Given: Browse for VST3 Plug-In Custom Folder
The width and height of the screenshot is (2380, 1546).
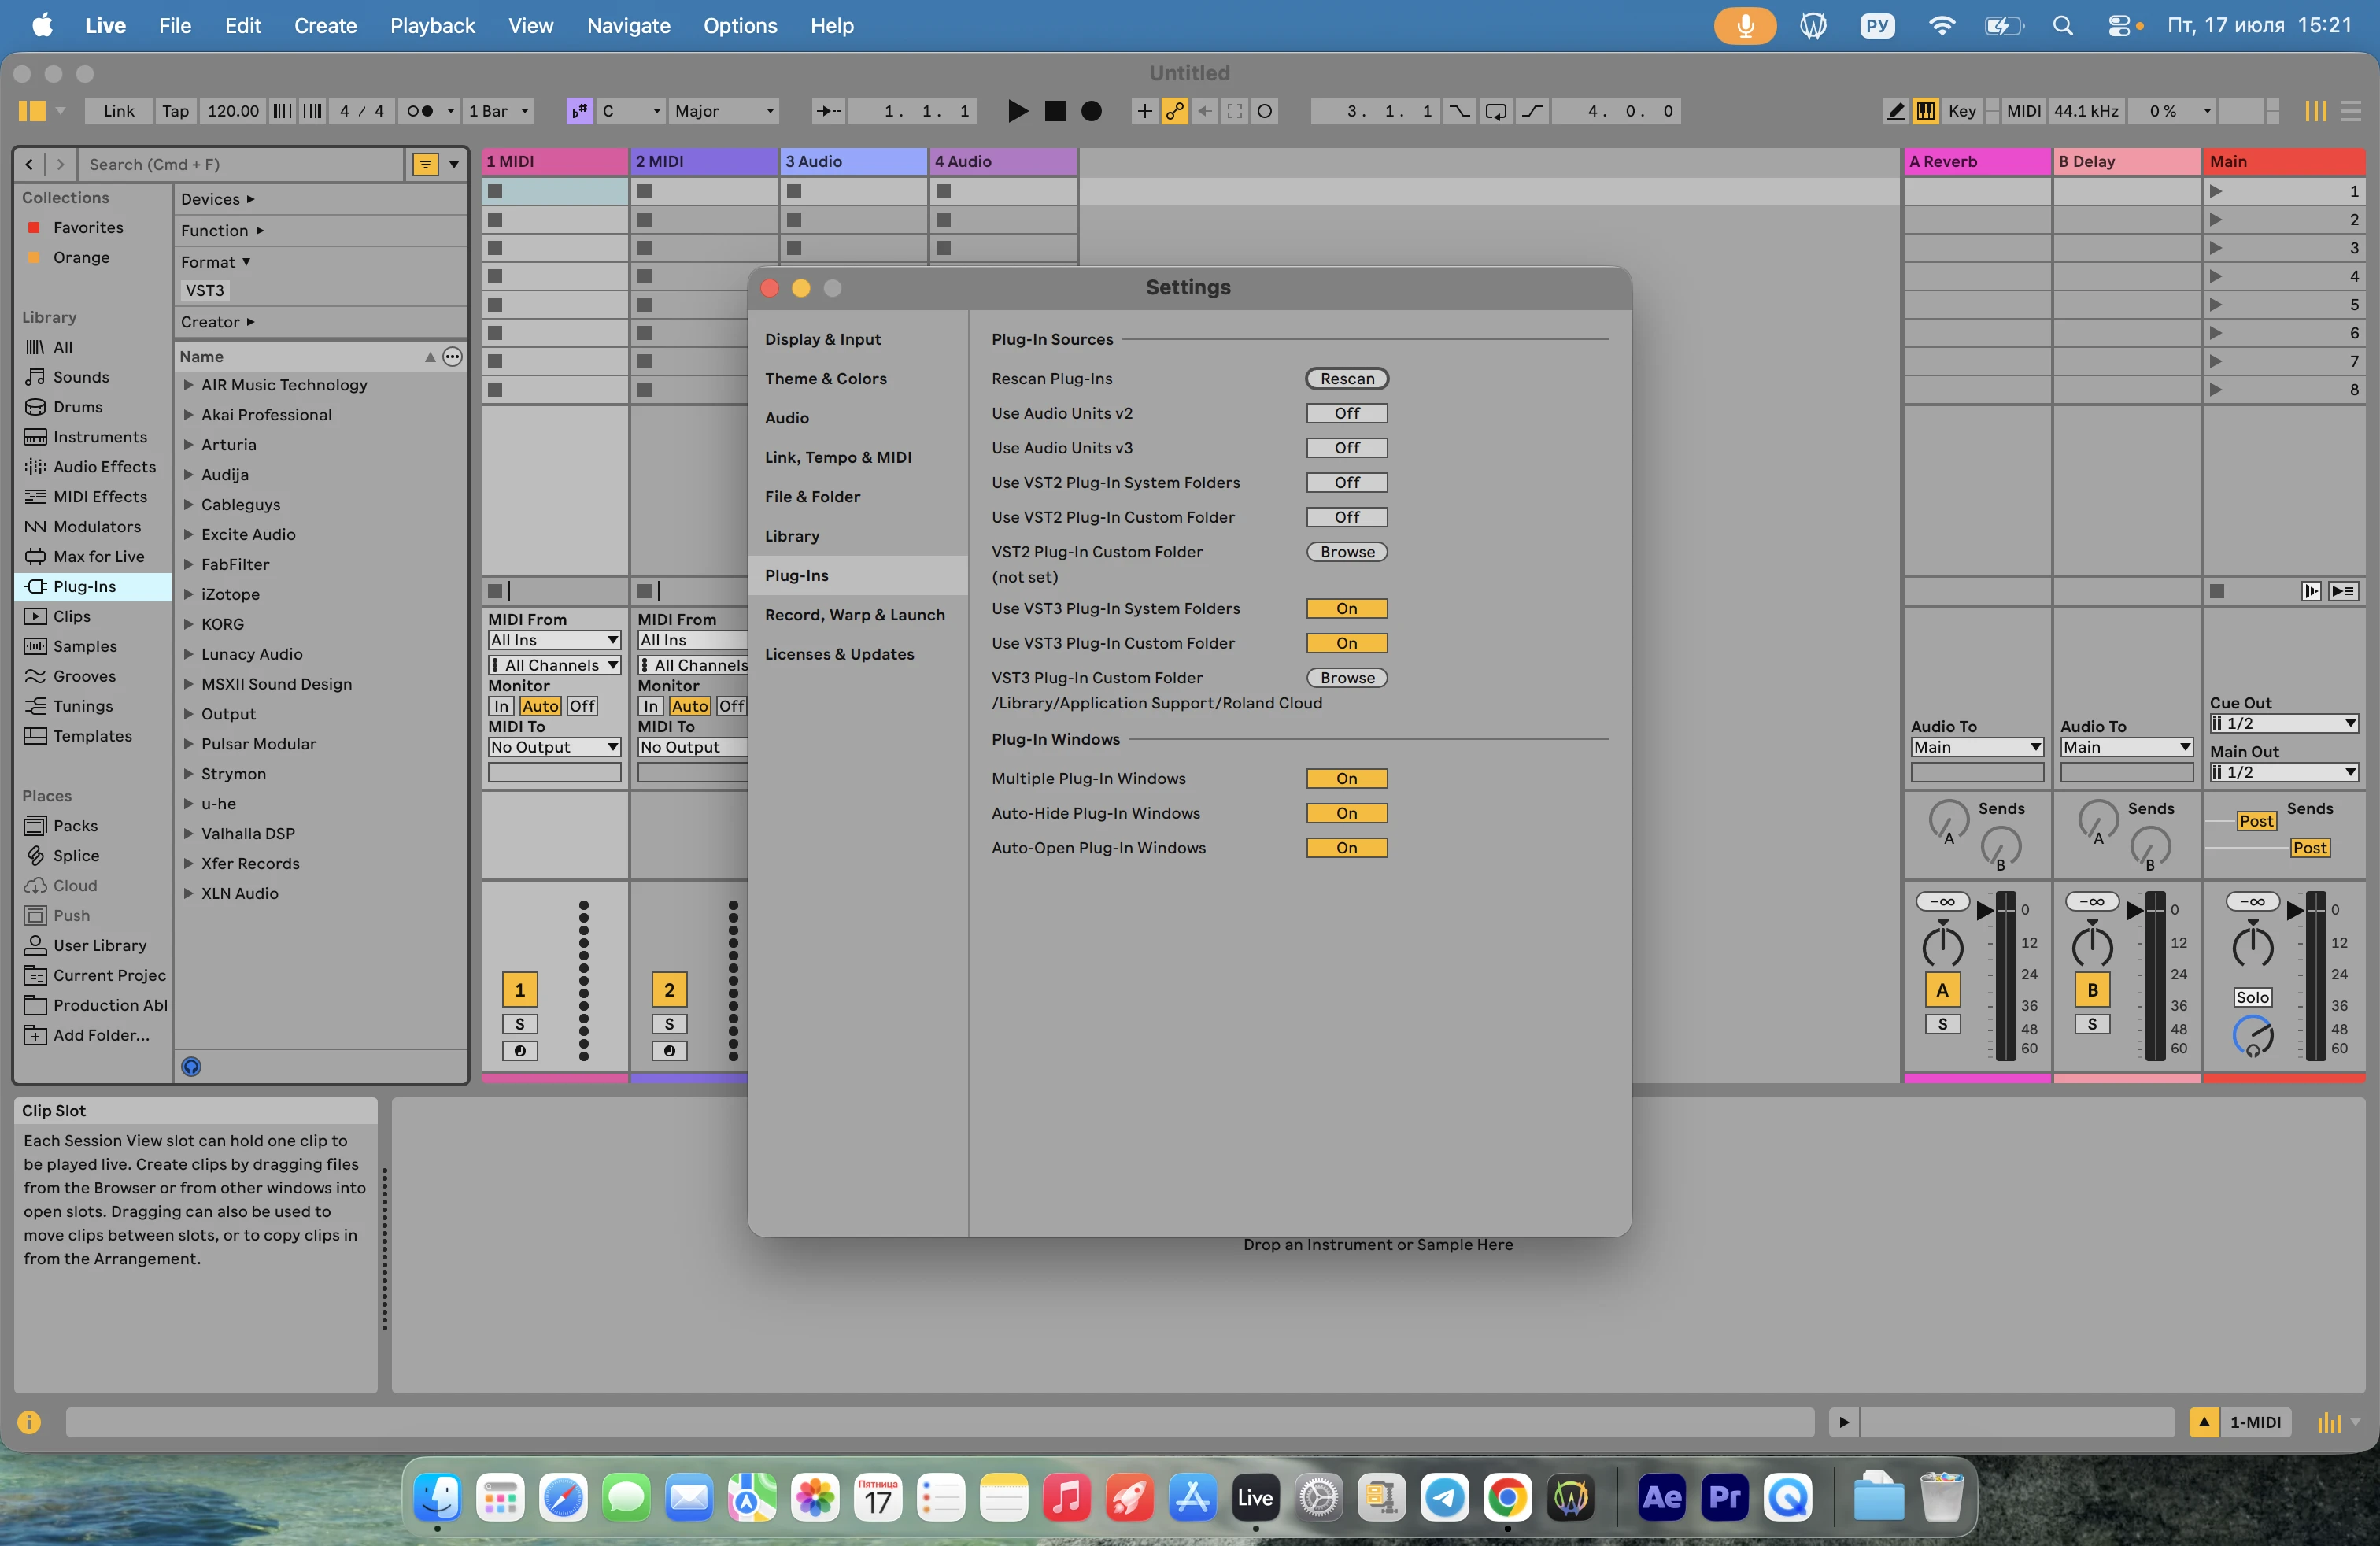Looking at the screenshot, I should pos(1347,678).
